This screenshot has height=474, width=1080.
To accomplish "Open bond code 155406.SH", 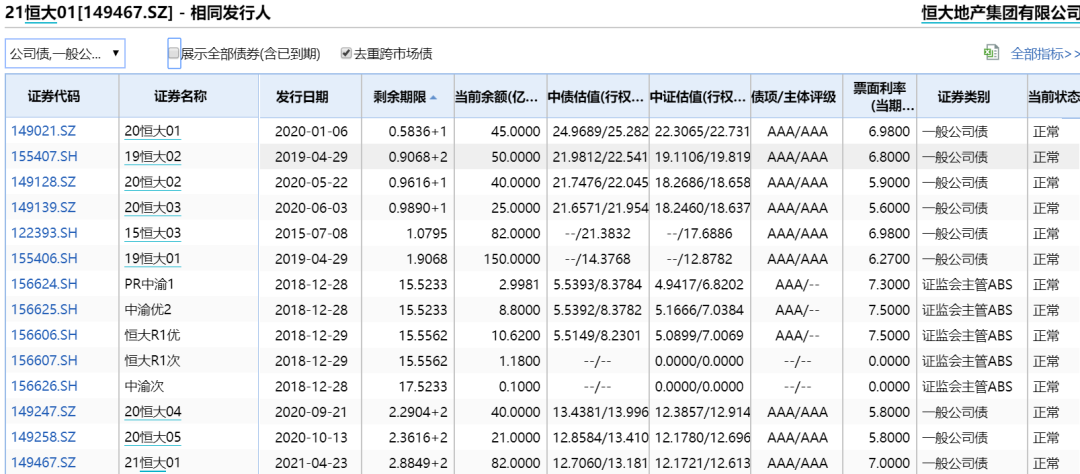I will (x=44, y=259).
